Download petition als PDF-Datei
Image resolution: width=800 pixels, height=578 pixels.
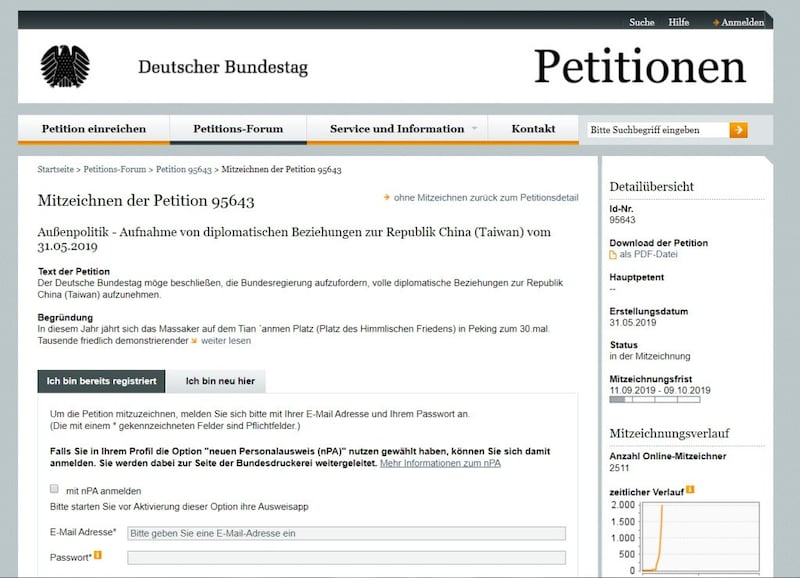[x=648, y=255]
